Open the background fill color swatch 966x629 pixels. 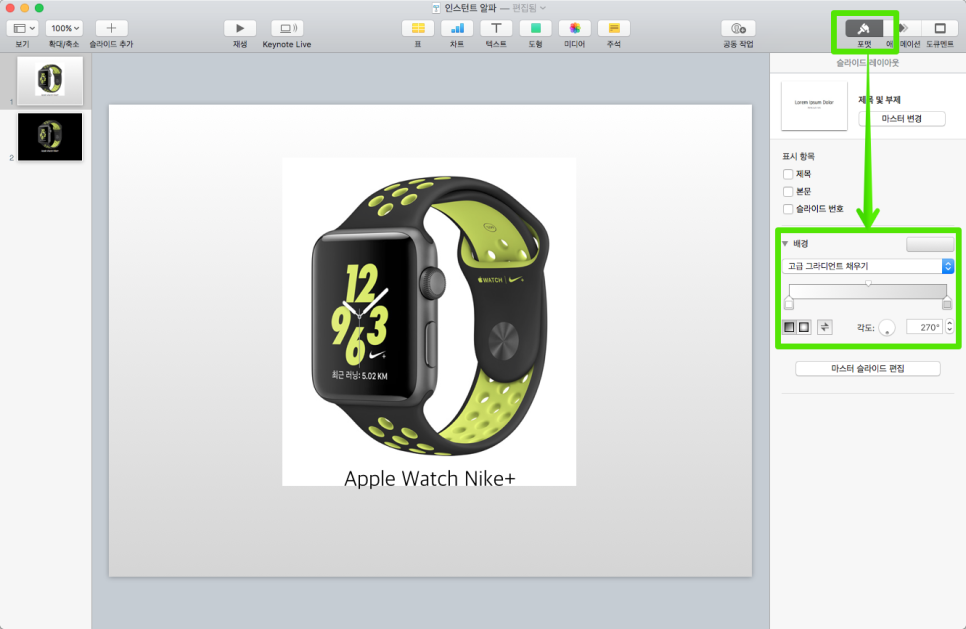point(930,245)
